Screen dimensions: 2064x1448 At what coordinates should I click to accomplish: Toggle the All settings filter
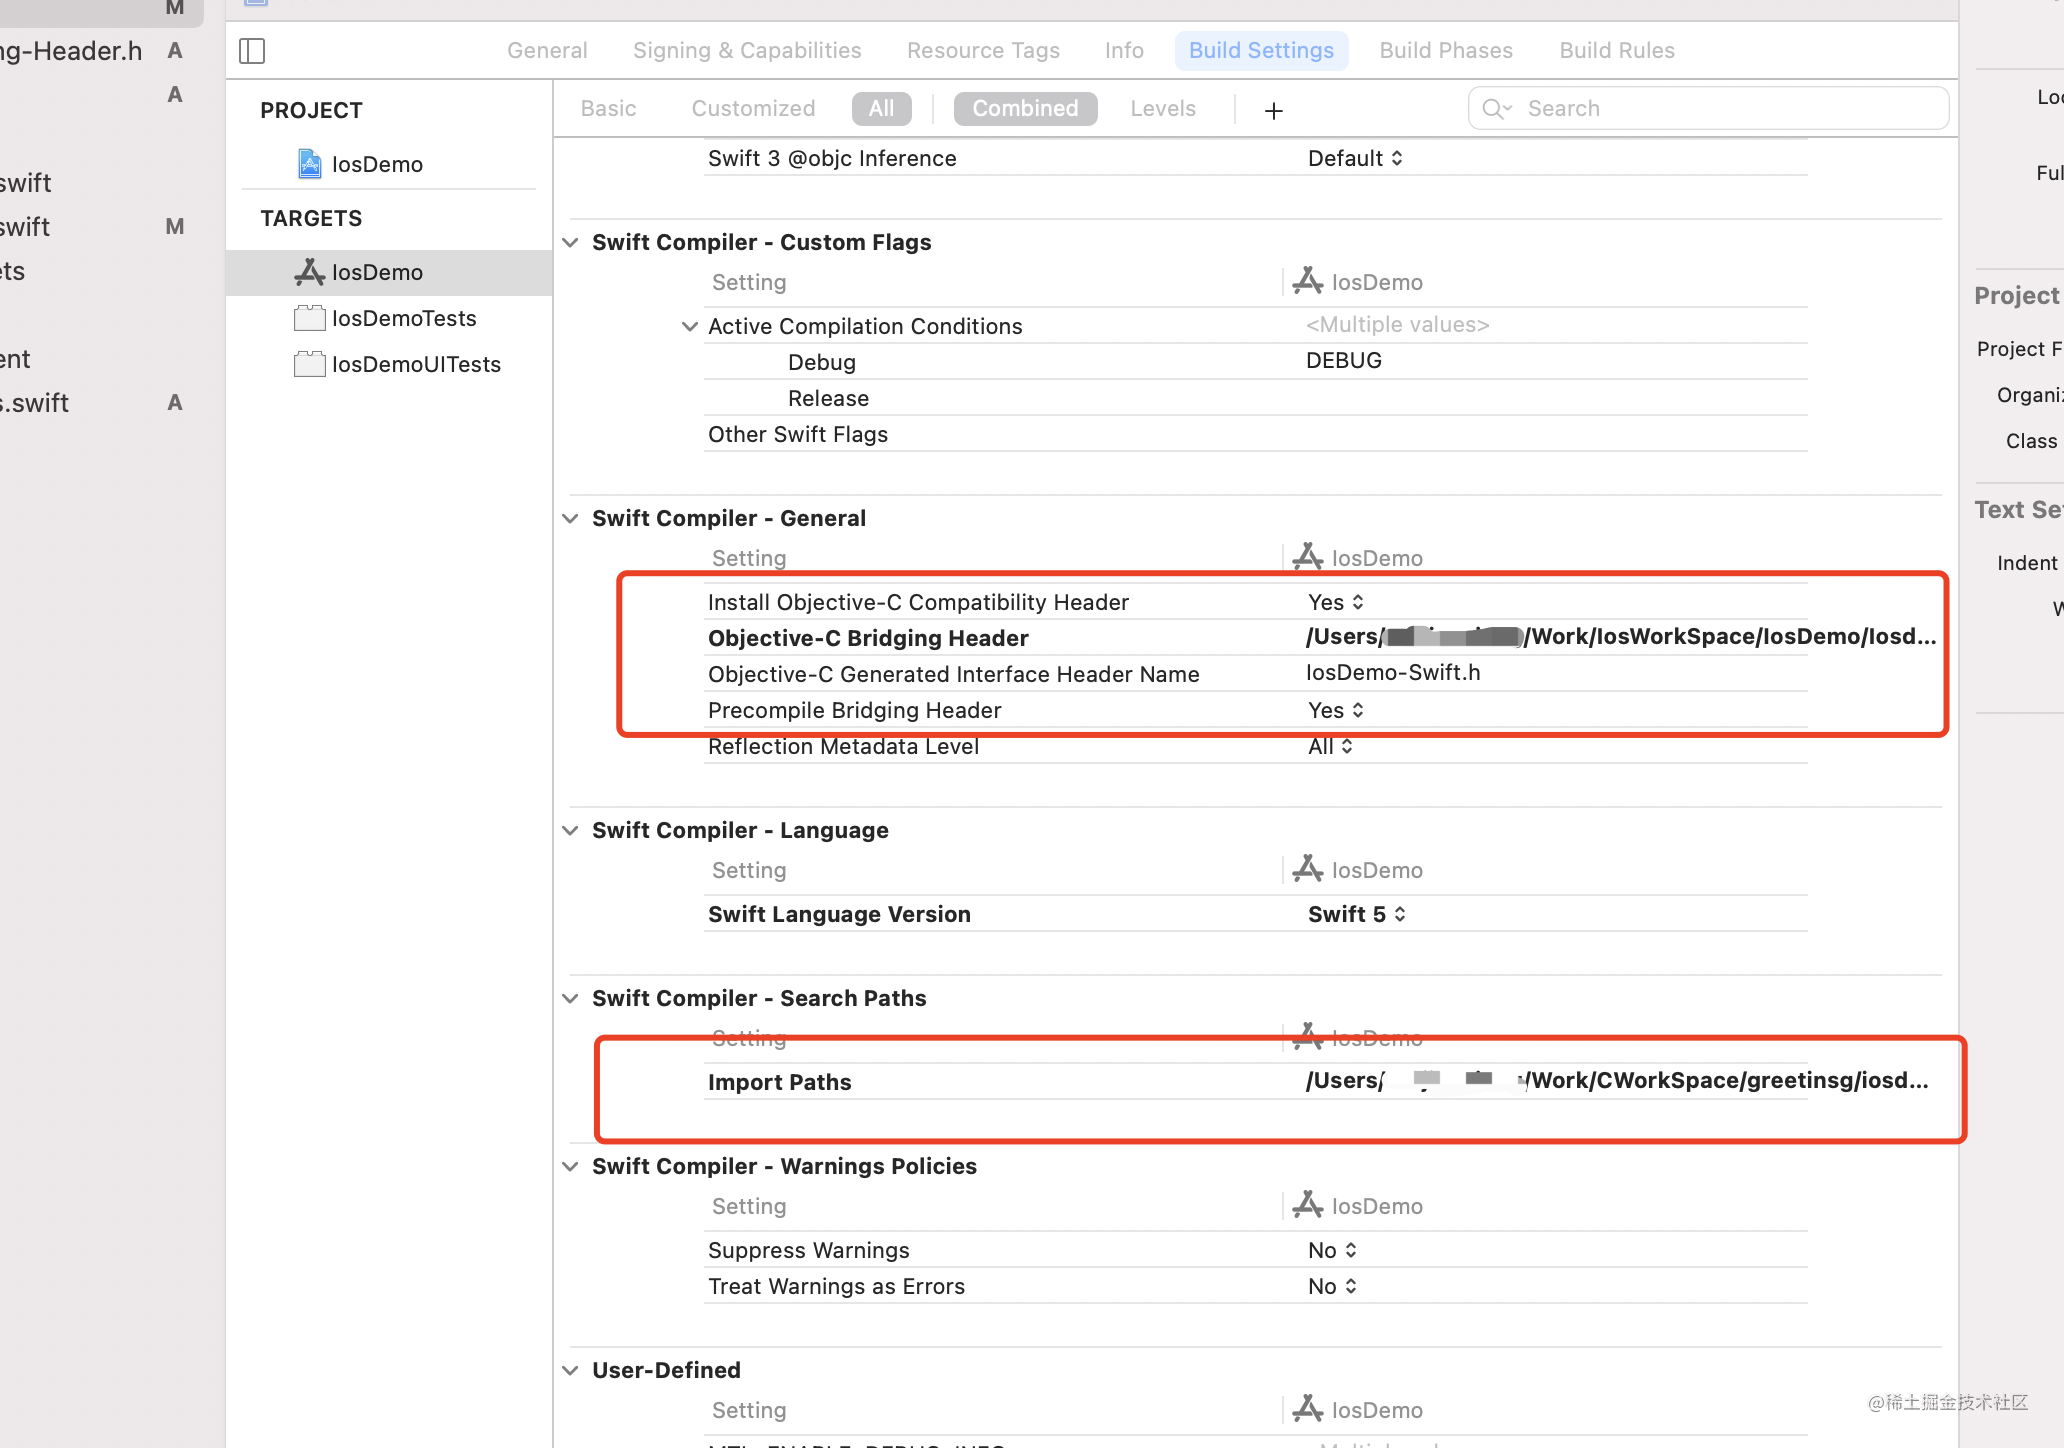881,109
